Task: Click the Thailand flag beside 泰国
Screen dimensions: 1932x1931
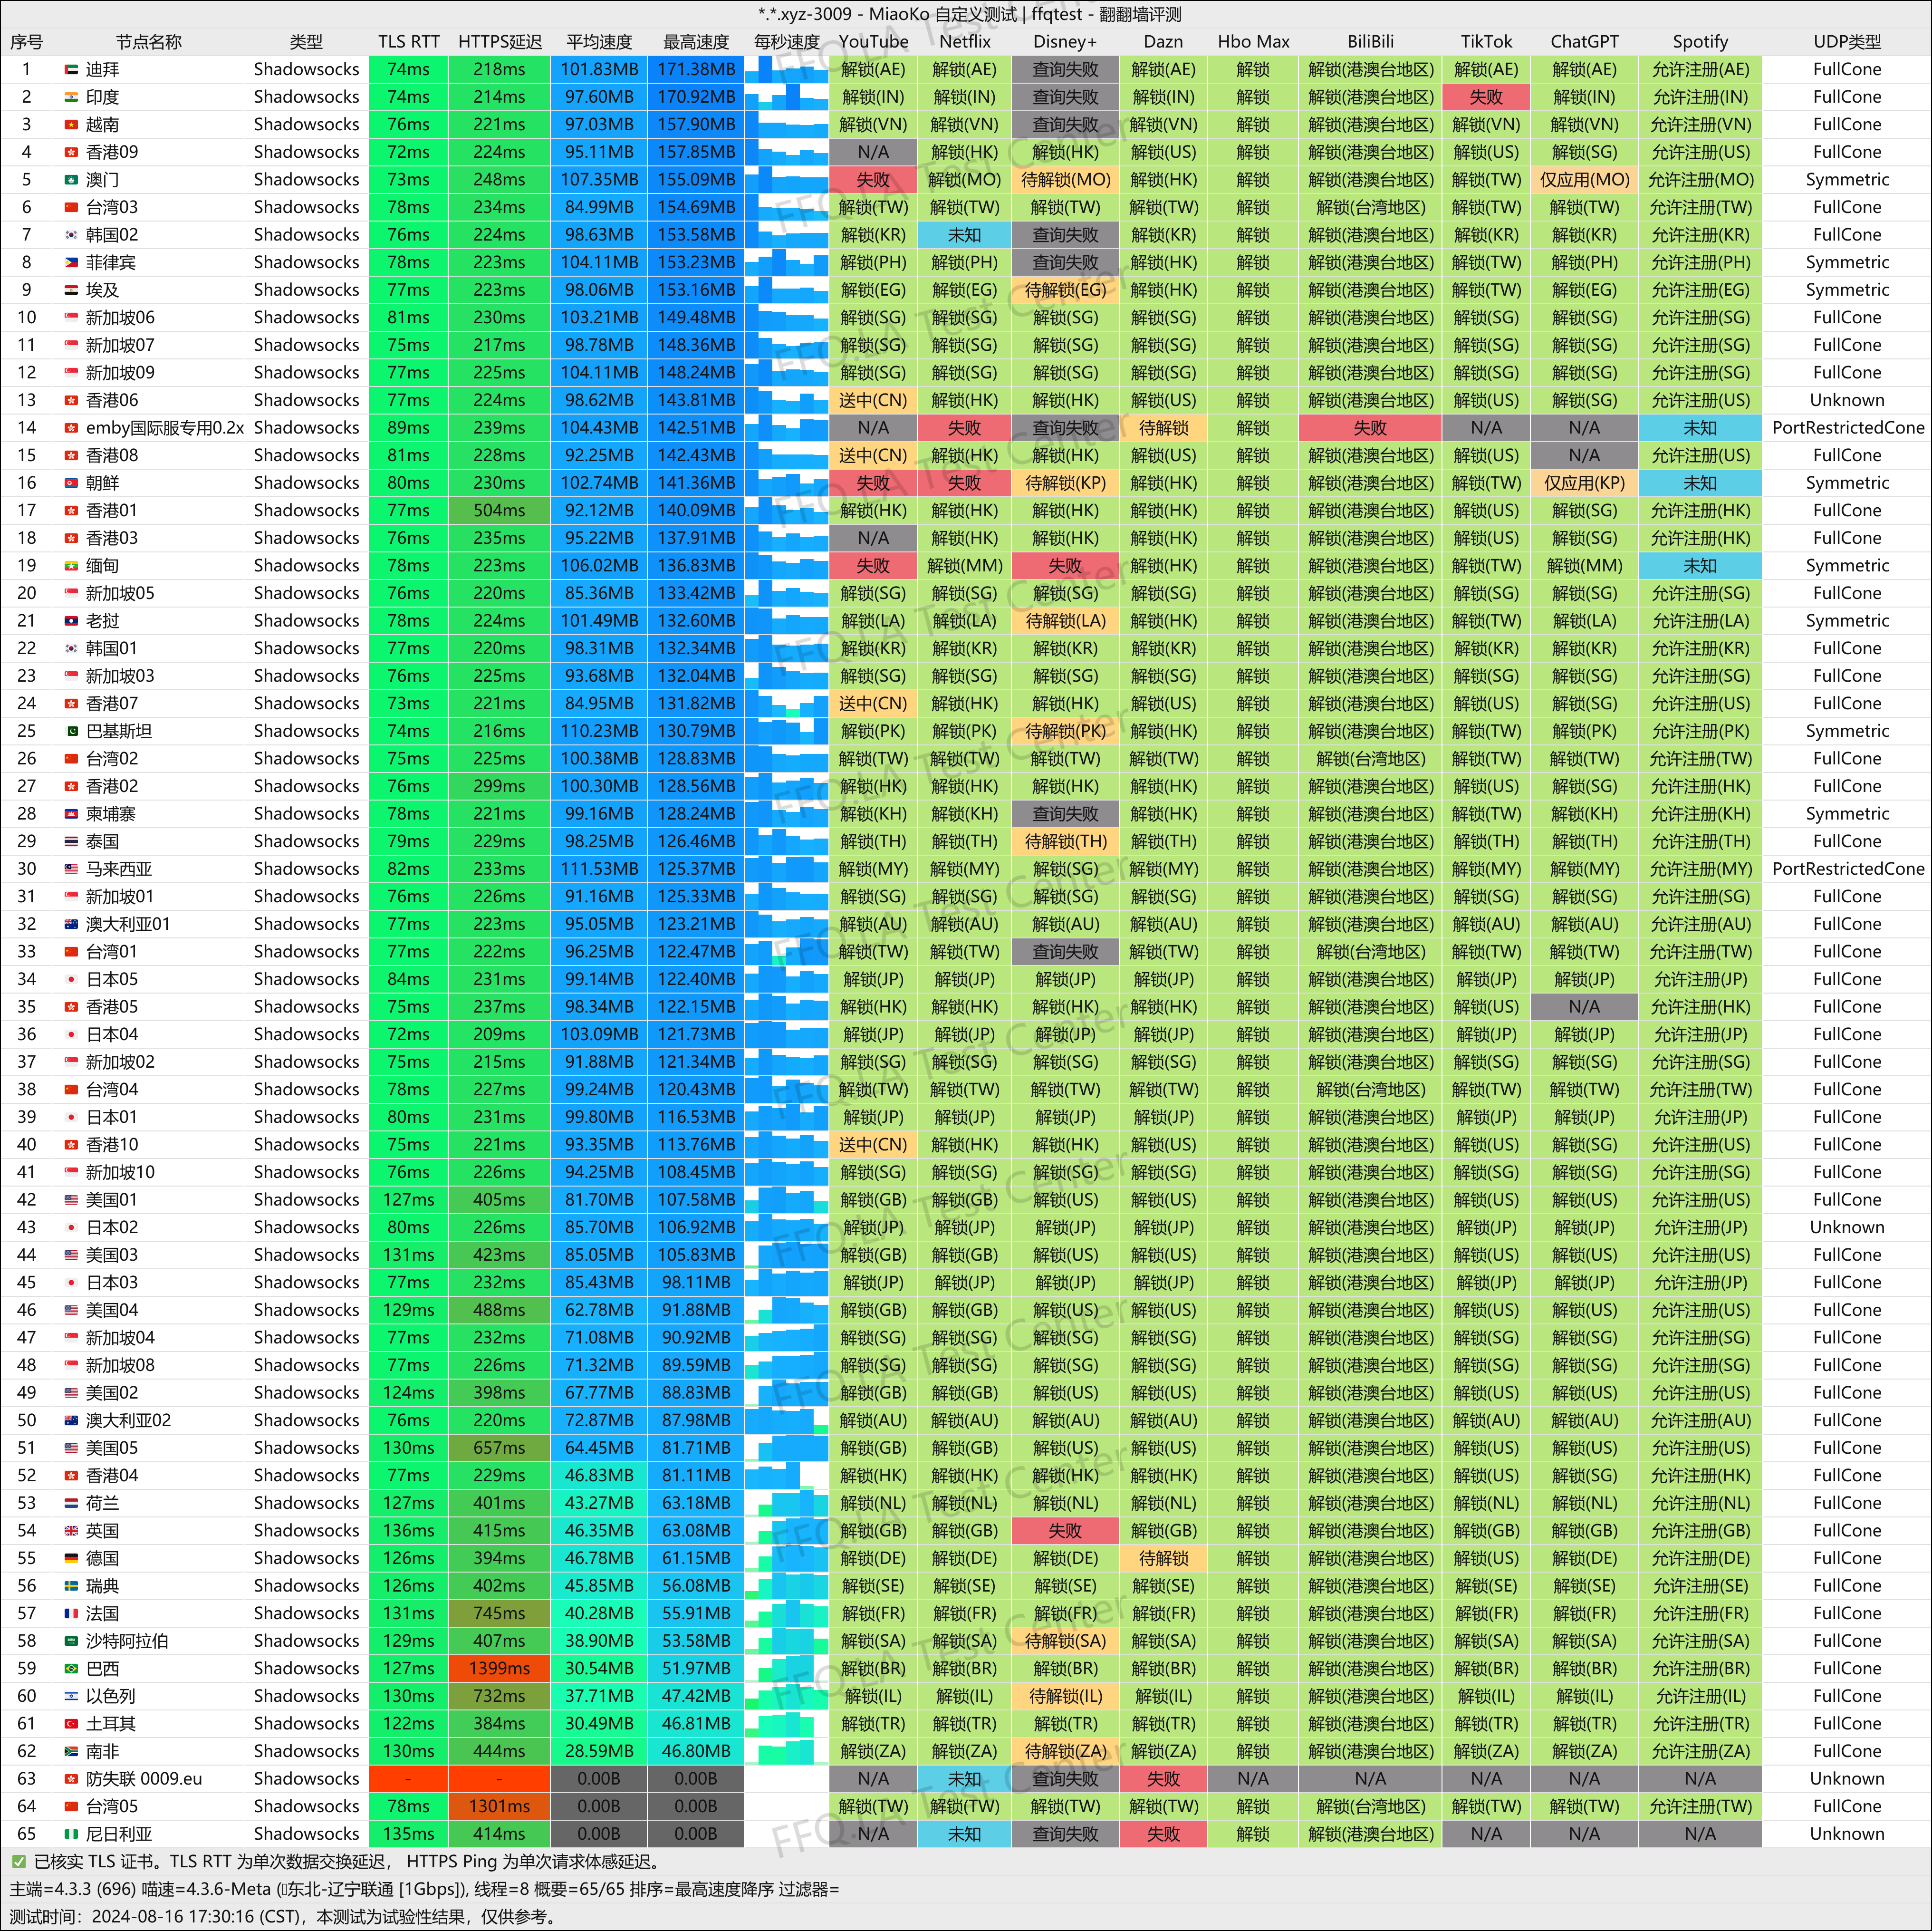Action: [x=71, y=841]
